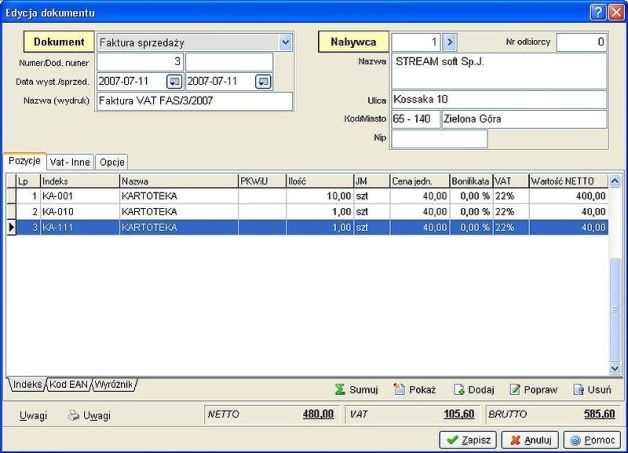Click the row indicator arrow for KA-111

[x=11, y=227]
